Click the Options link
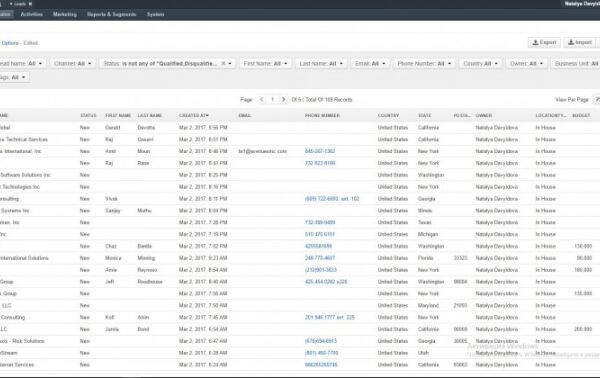The image size is (600, 378). point(10,43)
